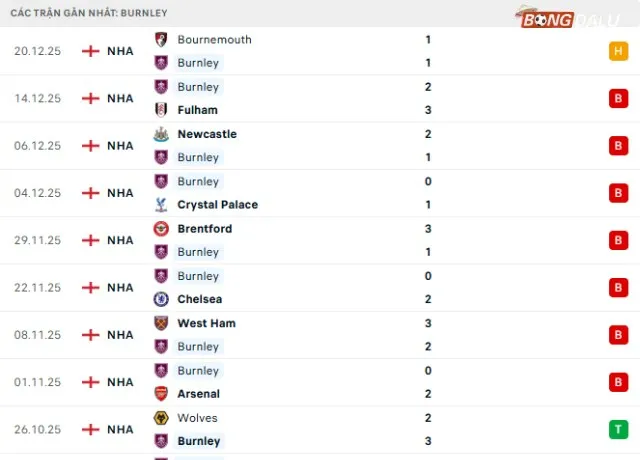Click the green T win result badge
This screenshot has height=460, width=640.
(619, 430)
